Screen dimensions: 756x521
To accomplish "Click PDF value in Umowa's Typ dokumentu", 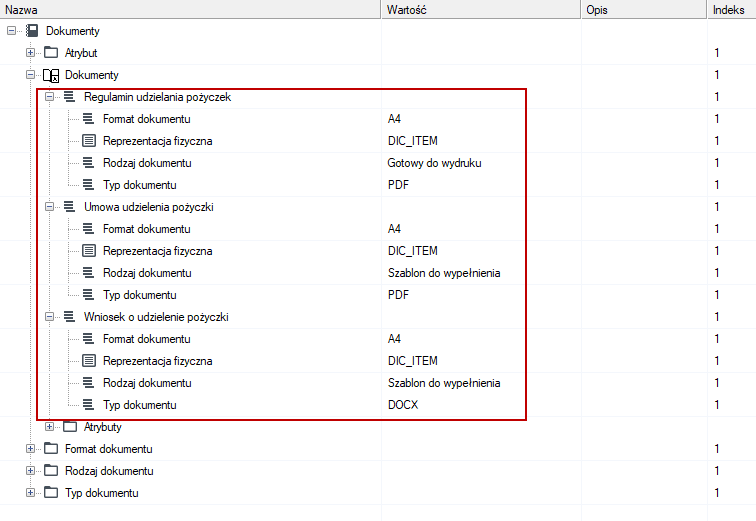I will pyautogui.click(x=398, y=294).
